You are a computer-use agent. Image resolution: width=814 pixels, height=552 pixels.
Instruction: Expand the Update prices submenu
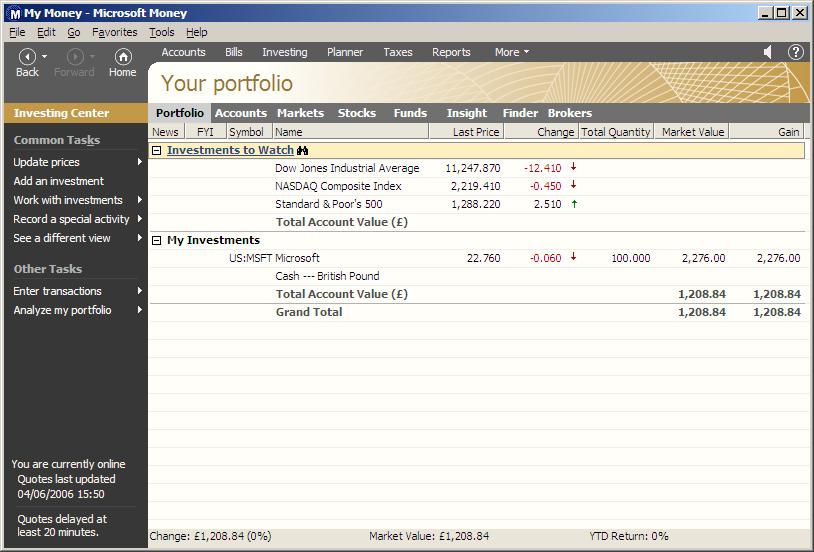click(140, 162)
